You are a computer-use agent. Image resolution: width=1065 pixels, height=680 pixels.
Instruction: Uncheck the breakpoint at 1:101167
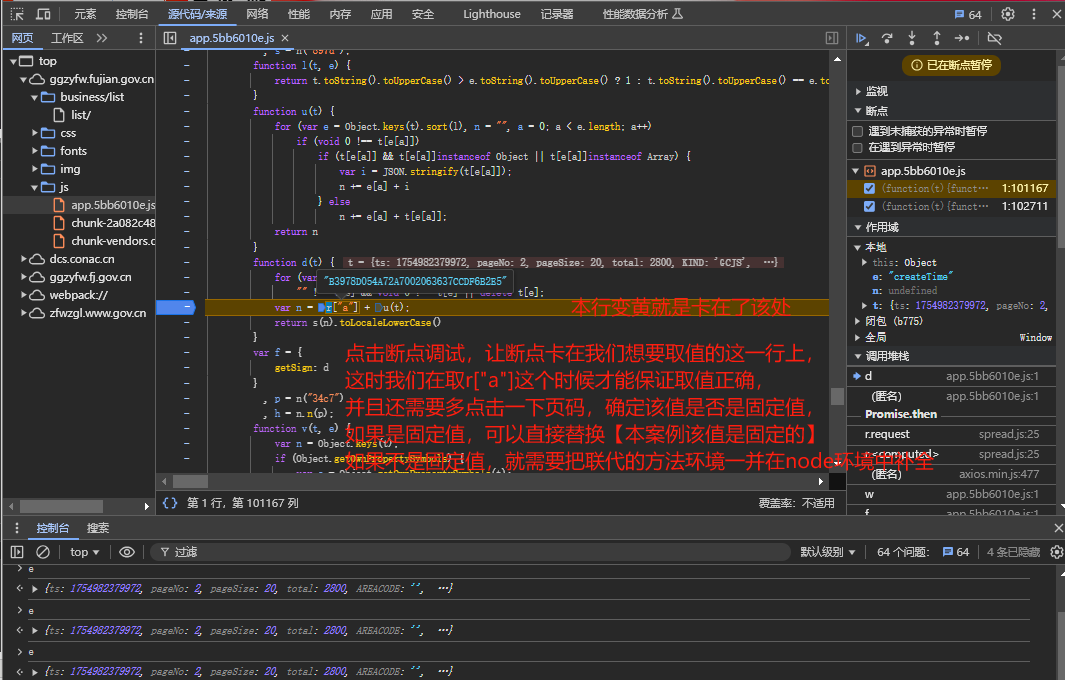[869, 188]
